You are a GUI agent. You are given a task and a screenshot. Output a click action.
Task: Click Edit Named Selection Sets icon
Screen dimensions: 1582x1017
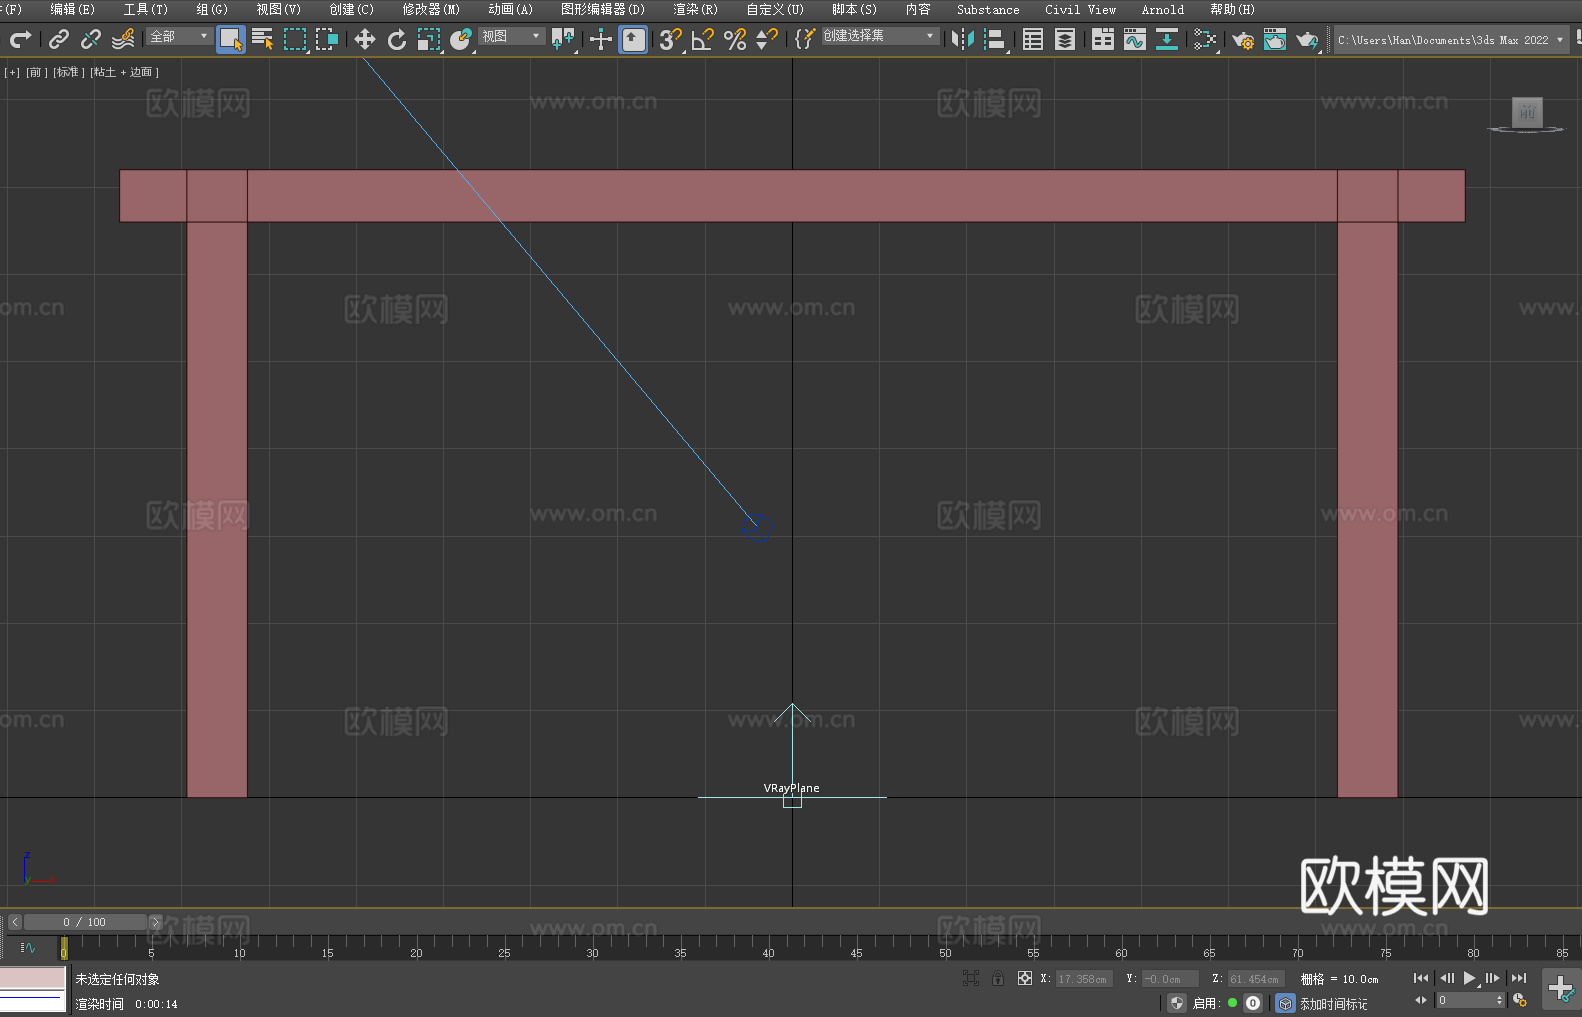click(x=805, y=39)
